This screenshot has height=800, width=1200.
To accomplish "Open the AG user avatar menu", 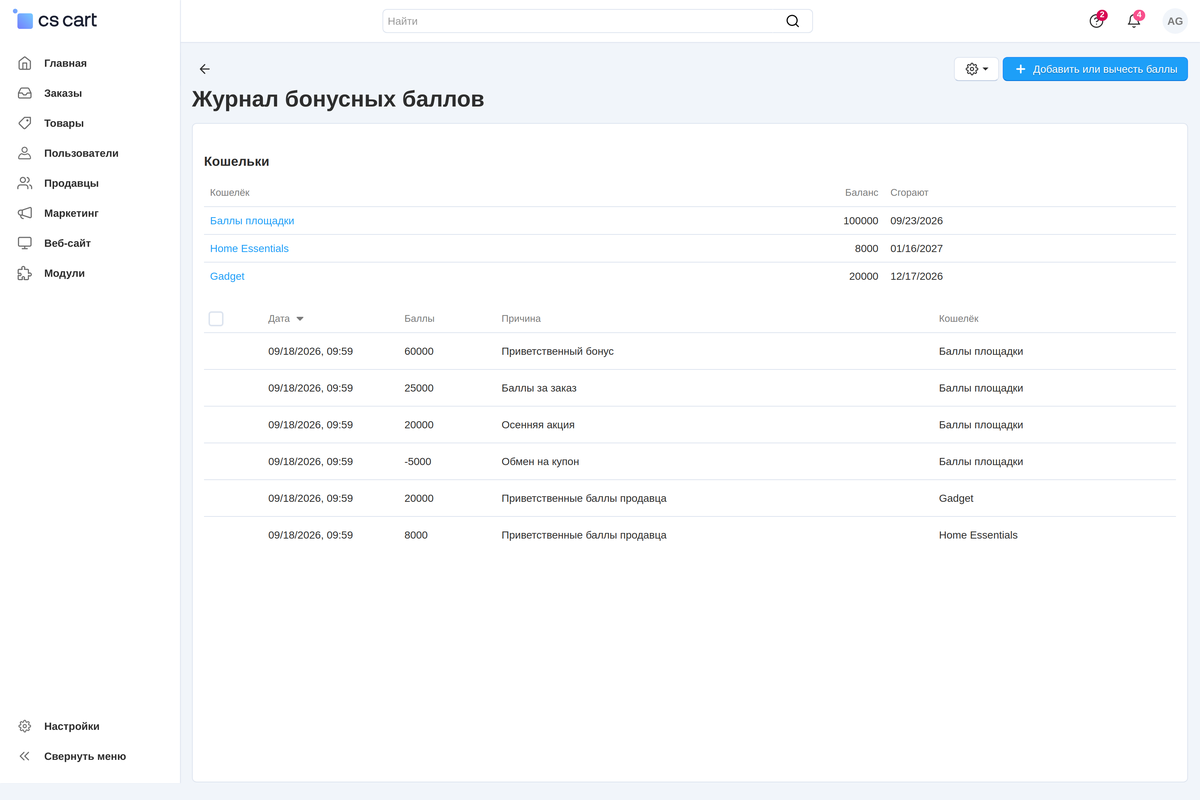I will pyautogui.click(x=1175, y=21).
